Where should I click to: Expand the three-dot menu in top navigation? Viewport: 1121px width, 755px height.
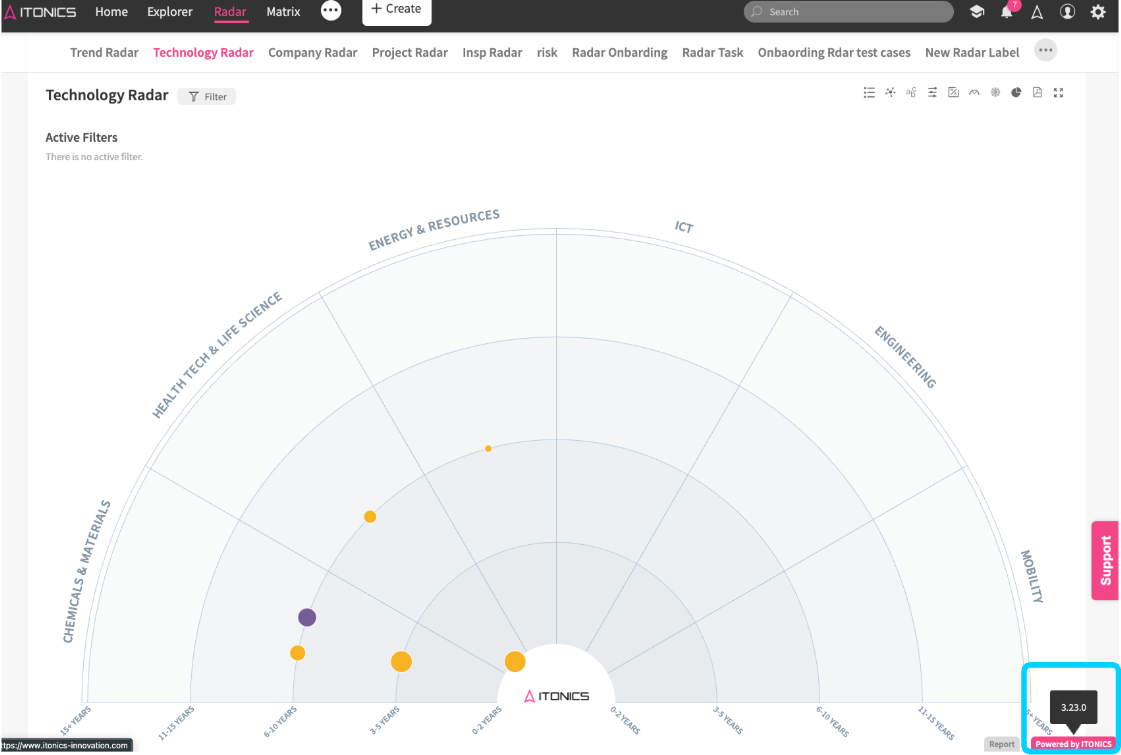coord(331,11)
